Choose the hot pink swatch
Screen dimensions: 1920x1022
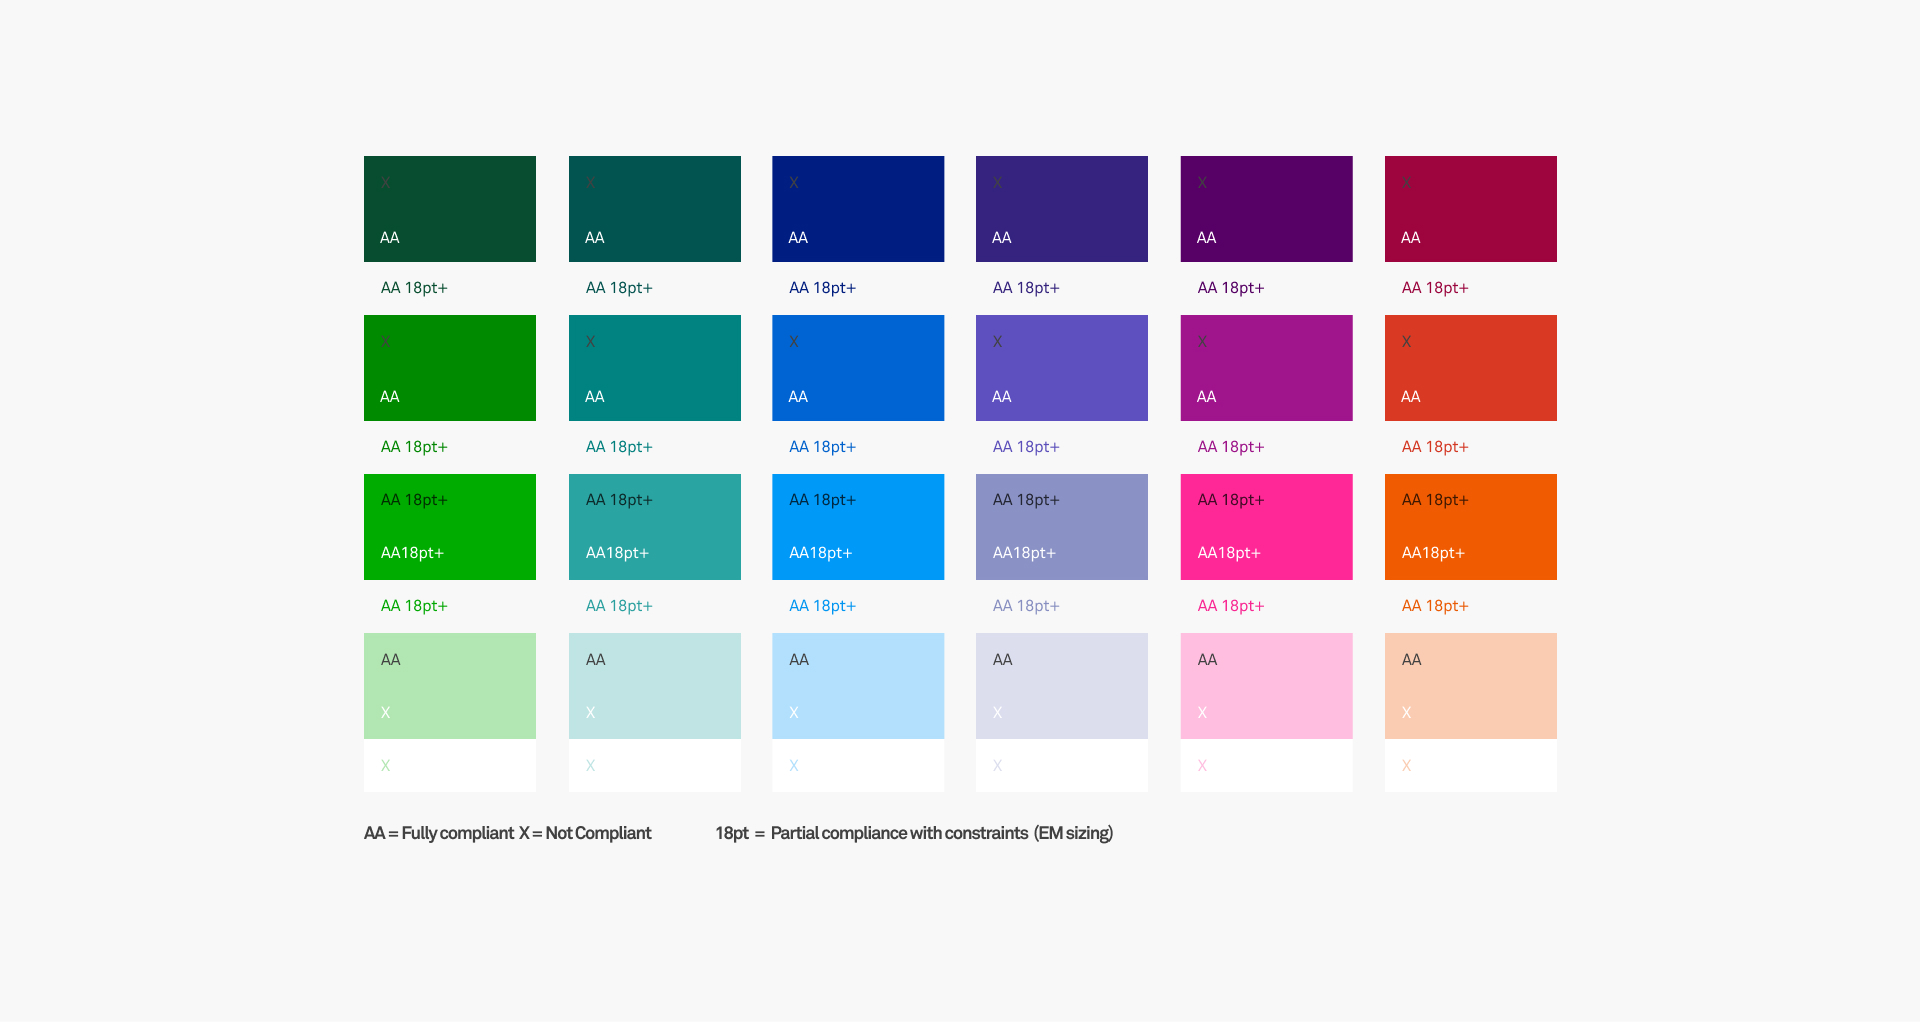pyautogui.click(x=1266, y=526)
